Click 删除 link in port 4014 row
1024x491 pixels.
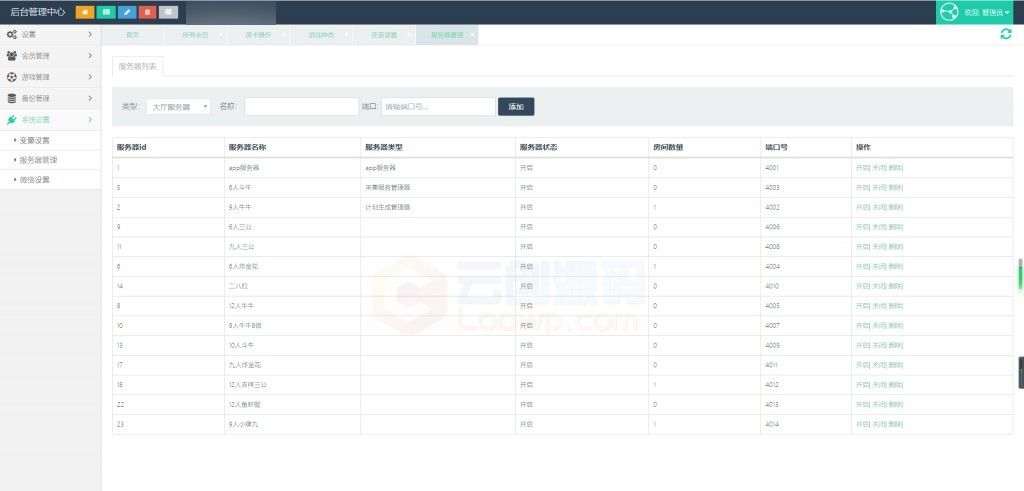[x=895, y=424]
